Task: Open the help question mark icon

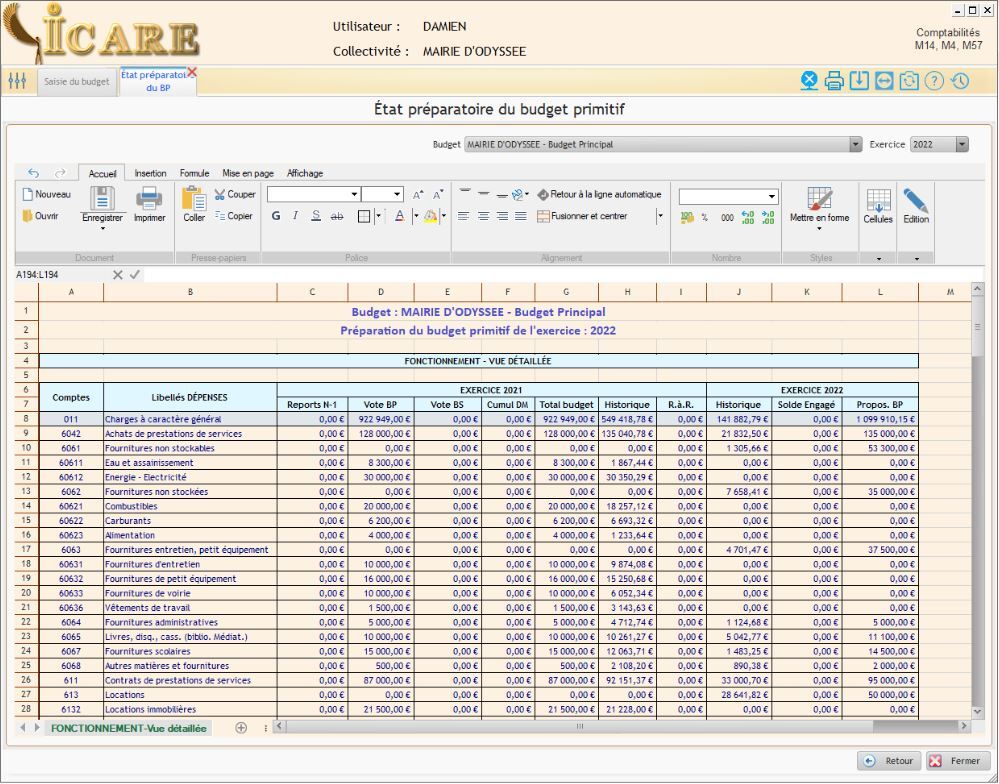Action: pos(934,82)
